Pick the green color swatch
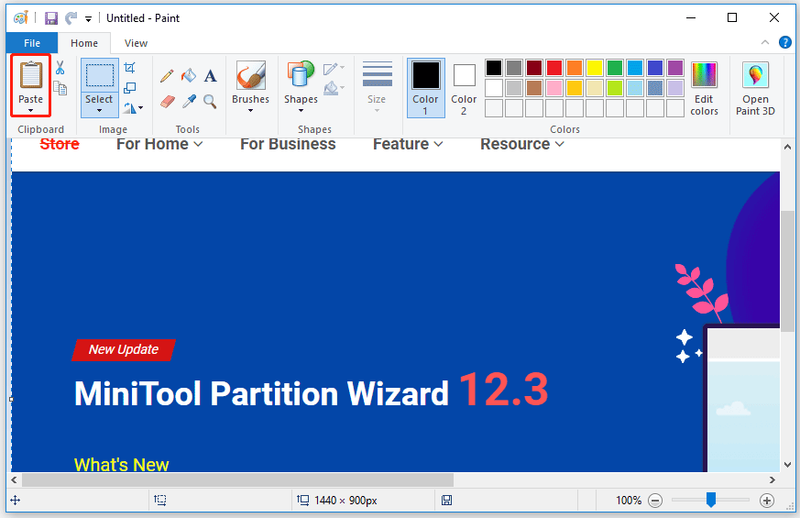 coord(615,67)
